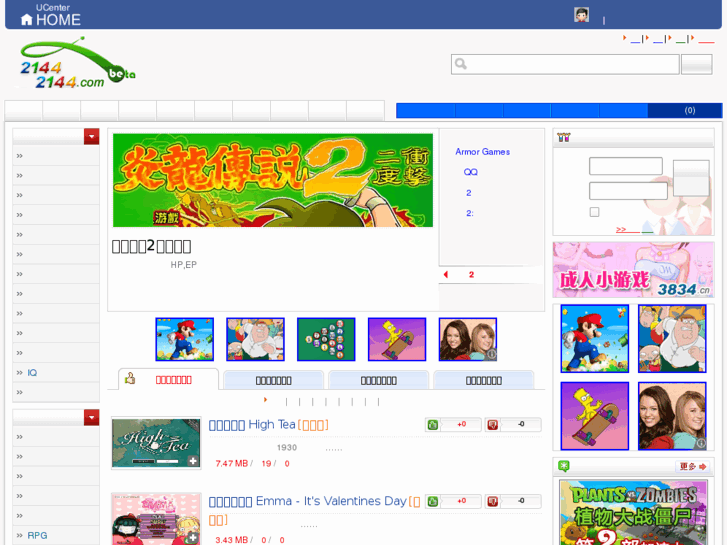Click the search button beside the search field
Screen dimensions: 727x545
pos(696,64)
